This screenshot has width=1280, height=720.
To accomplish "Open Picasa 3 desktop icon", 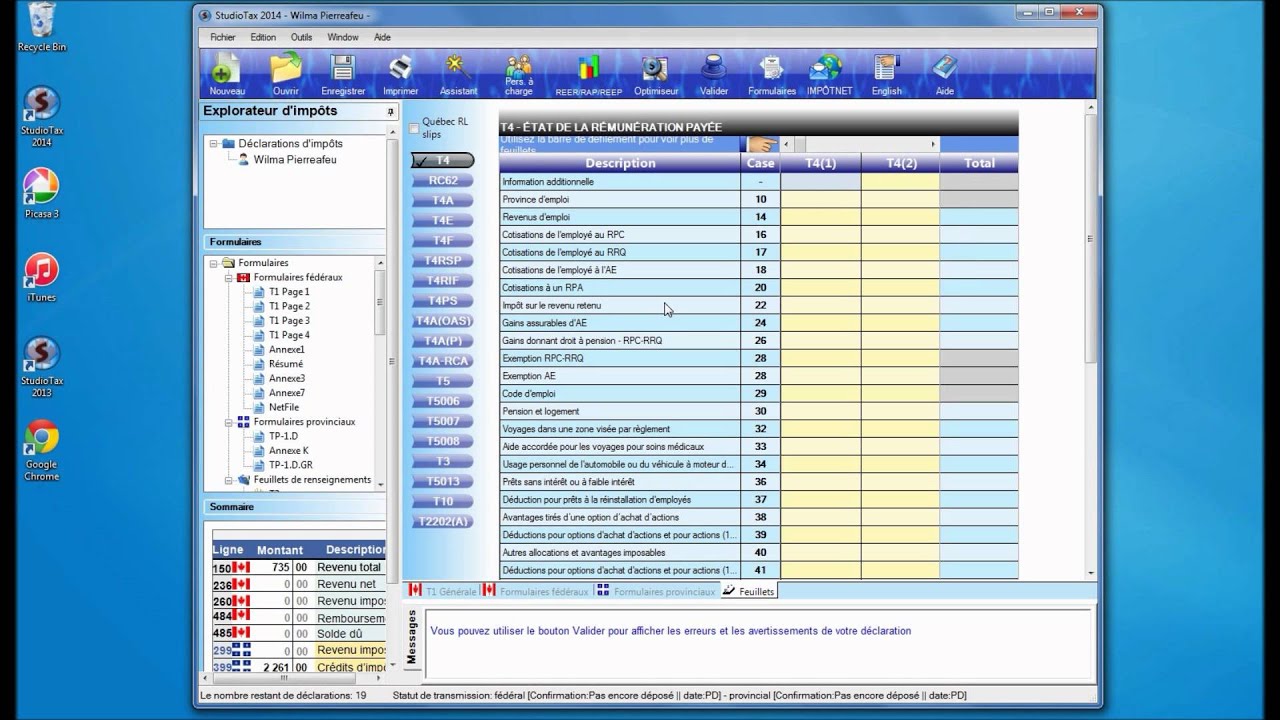I will tap(42, 193).
